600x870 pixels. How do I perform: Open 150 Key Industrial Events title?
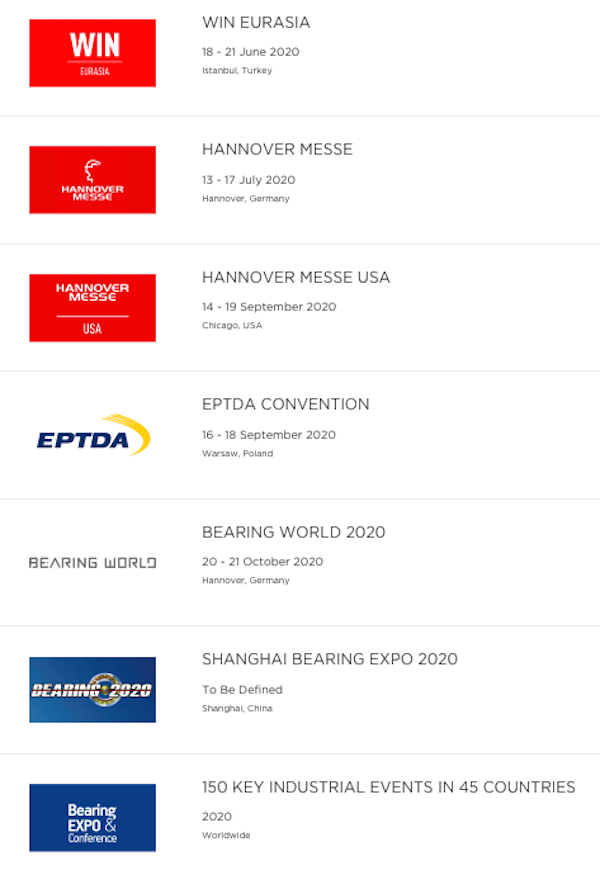(388, 787)
